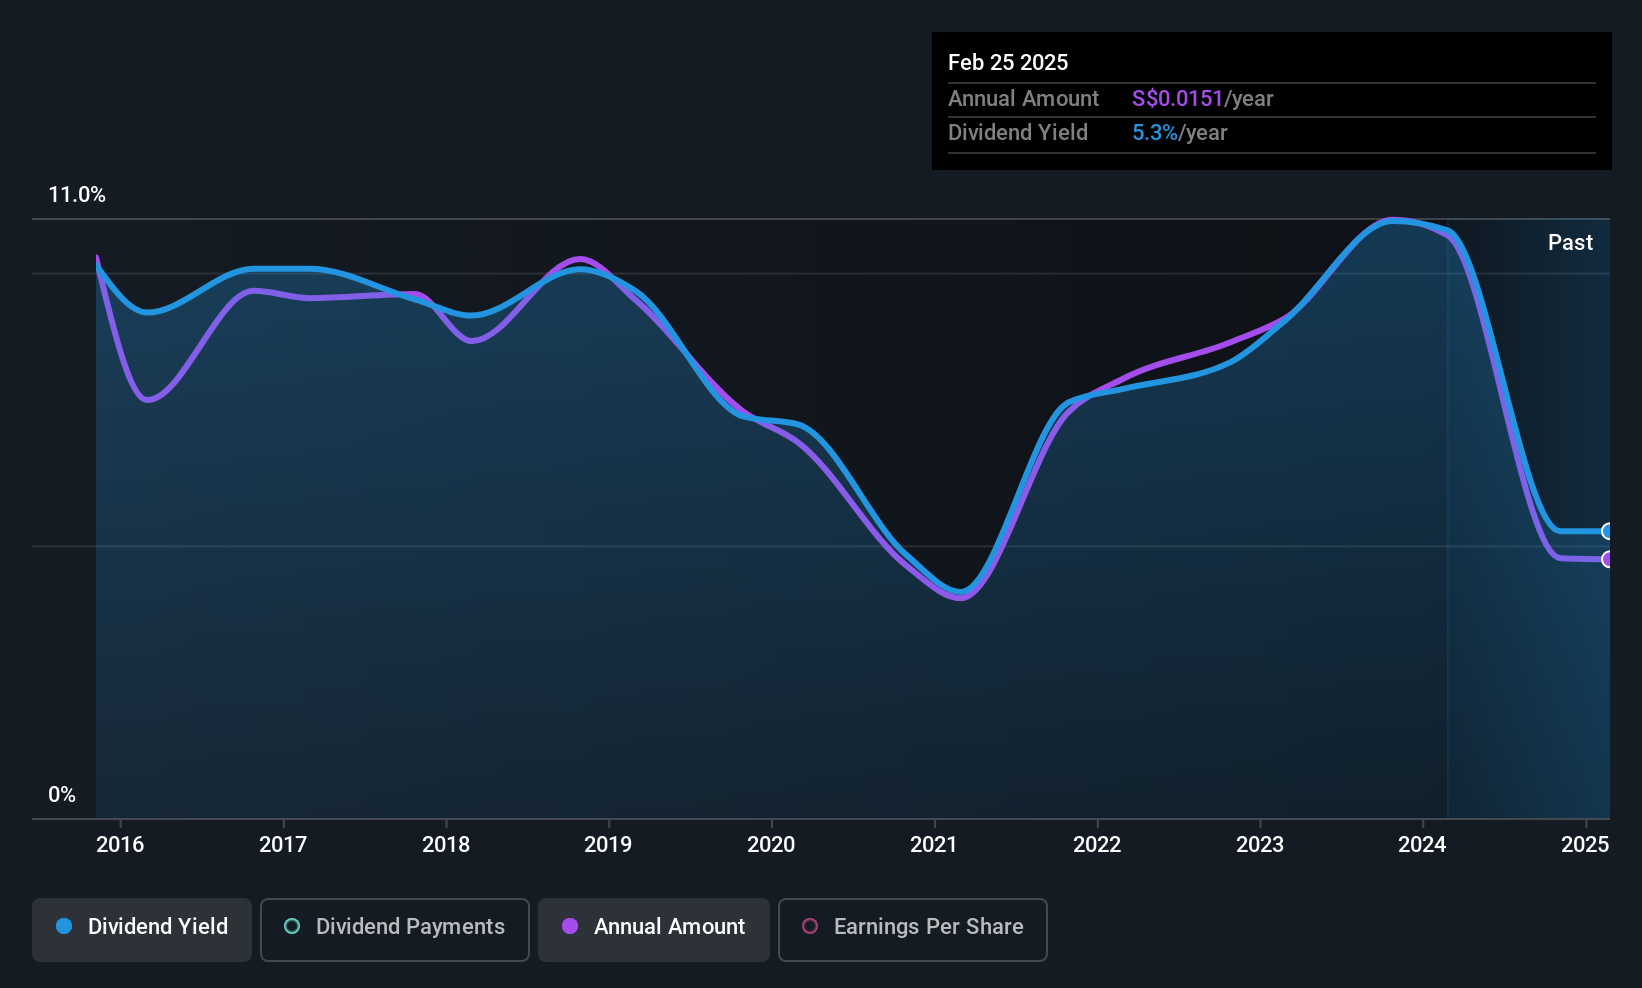Click the 2024 x-axis label
The height and width of the screenshot is (988, 1642).
coord(1422,844)
